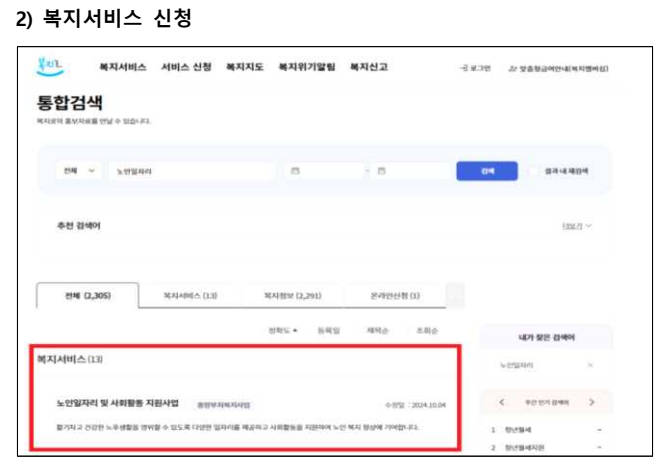Remove 노인일자리 from recent searches
Screen dimensions: 668x466
tap(590, 365)
